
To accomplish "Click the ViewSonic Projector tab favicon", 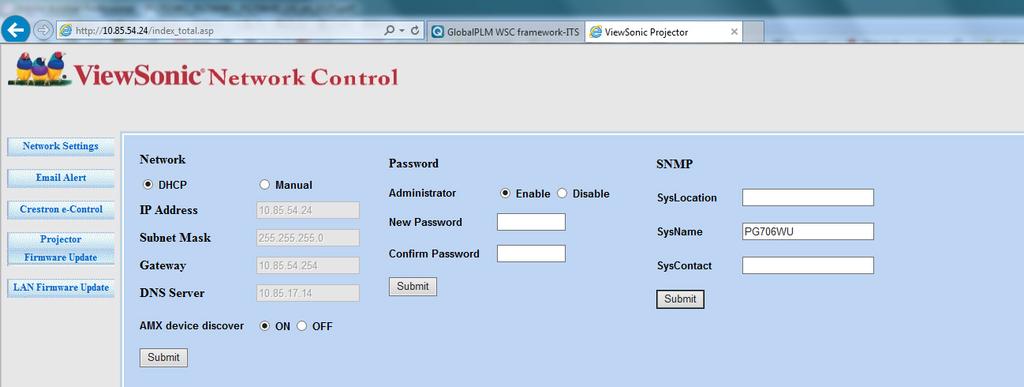I will coord(596,32).
